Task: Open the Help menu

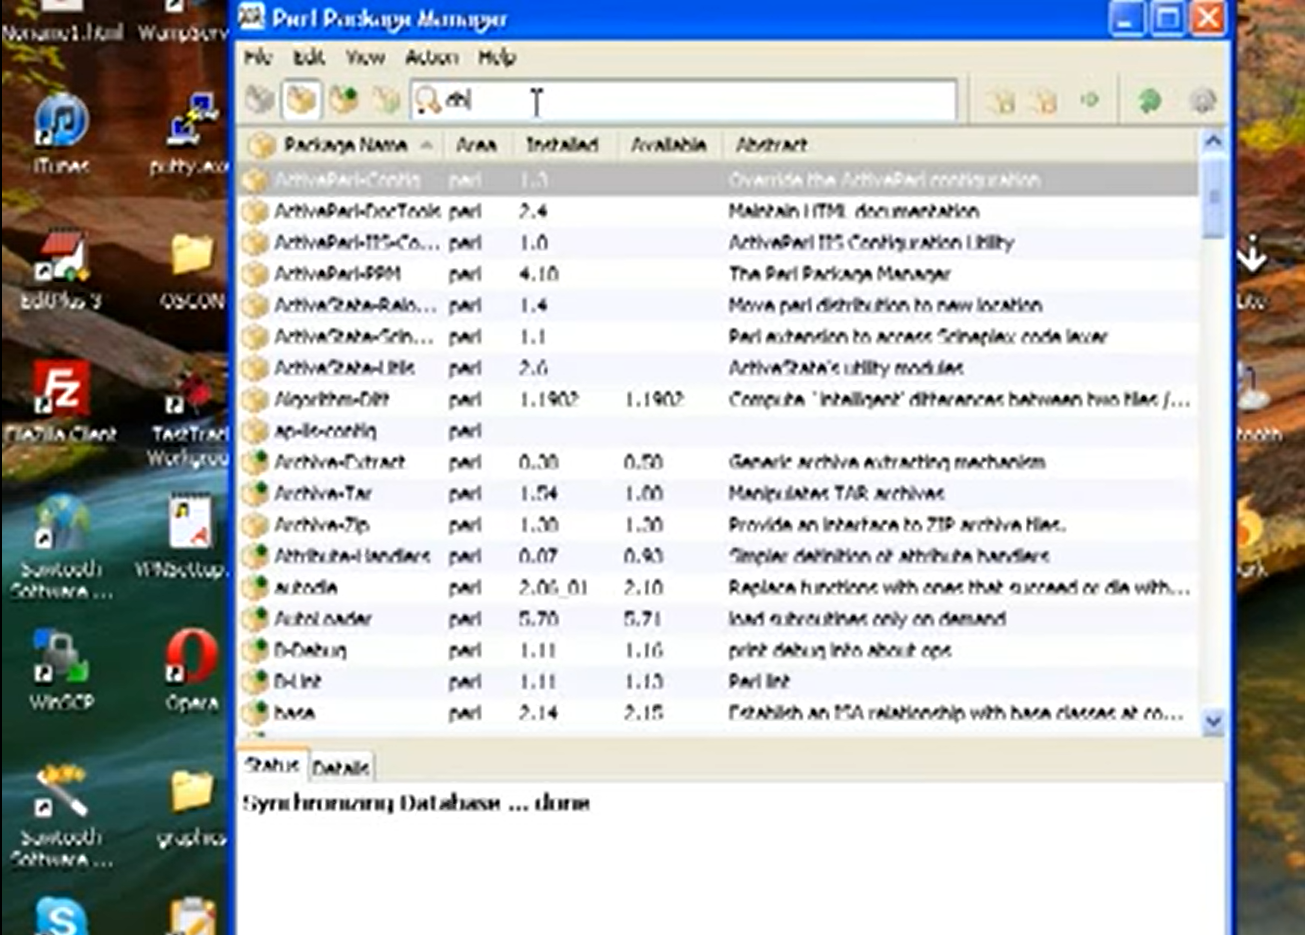Action: click(x=496, y=58)
